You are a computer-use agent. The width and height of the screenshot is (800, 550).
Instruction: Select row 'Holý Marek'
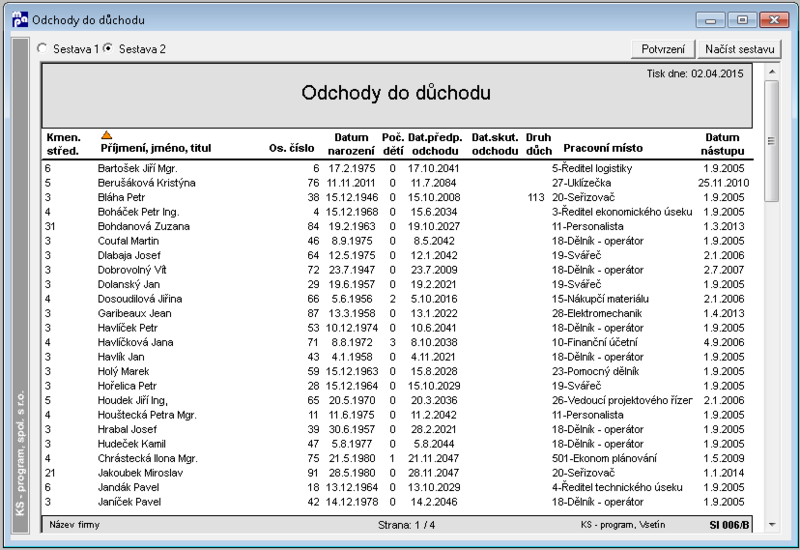397,371
